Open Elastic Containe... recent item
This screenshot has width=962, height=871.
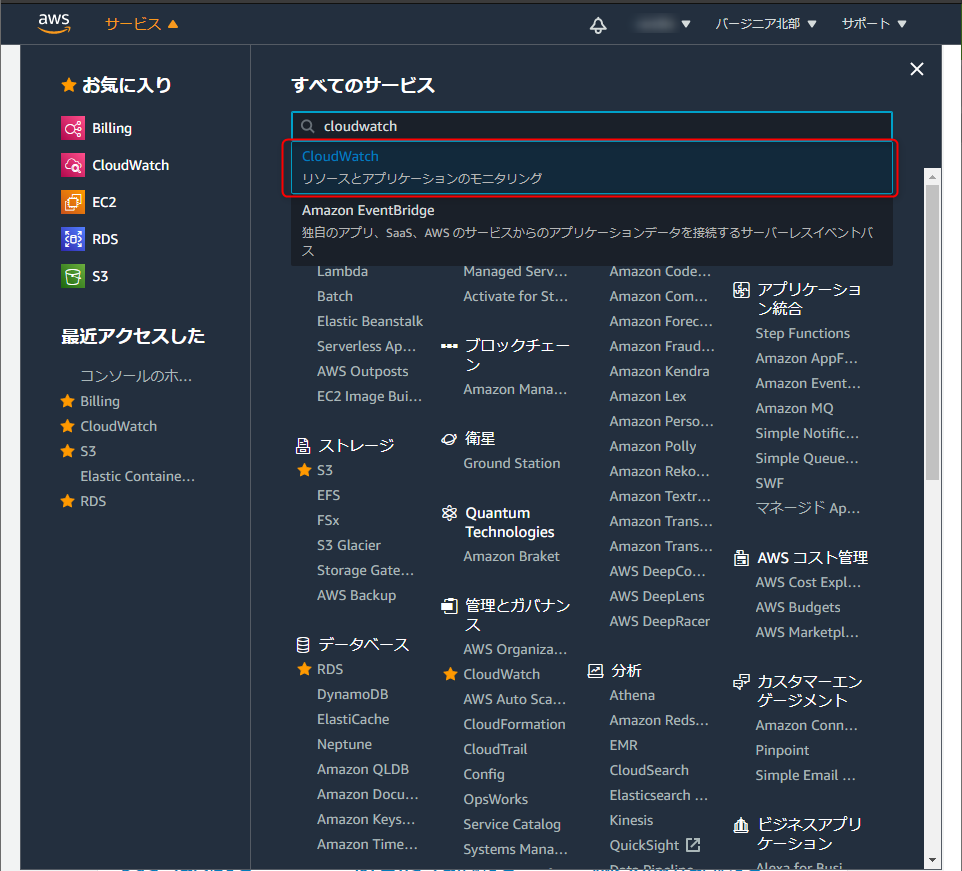pos(137,476)
